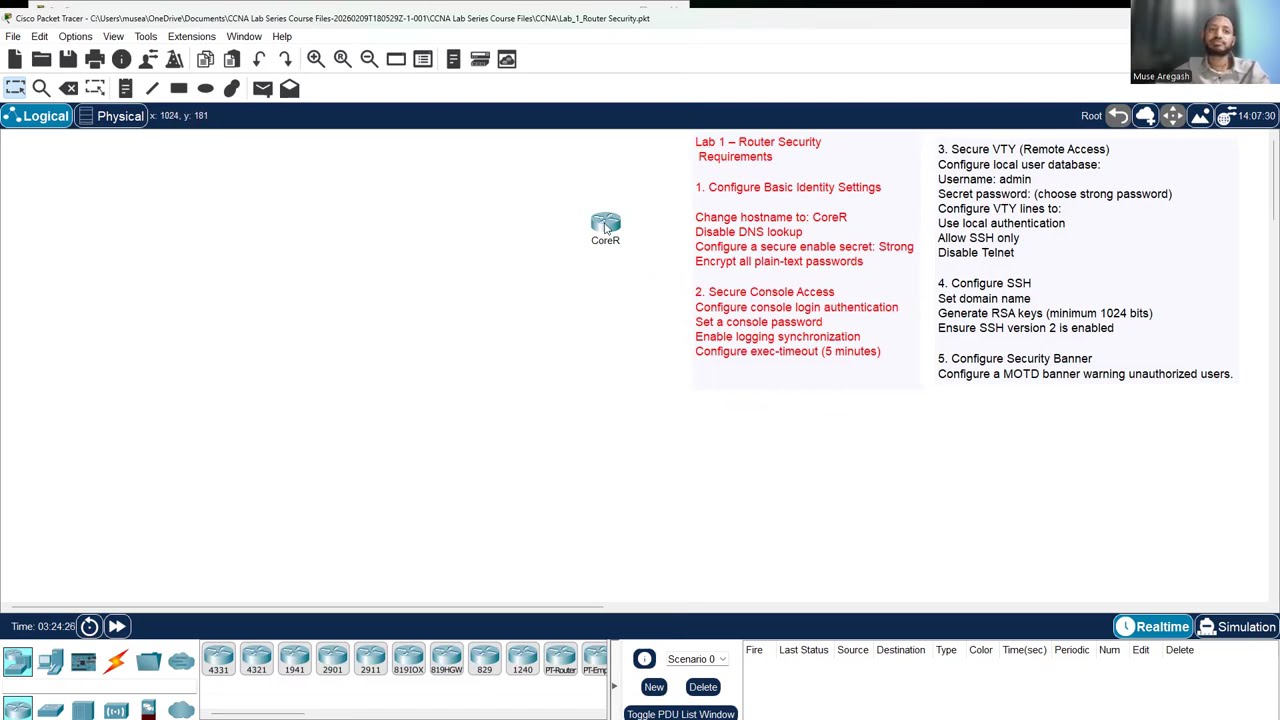Switch to Realtime mode
This screenshot has width=1280, height=720.
[x=1152, y=627]
